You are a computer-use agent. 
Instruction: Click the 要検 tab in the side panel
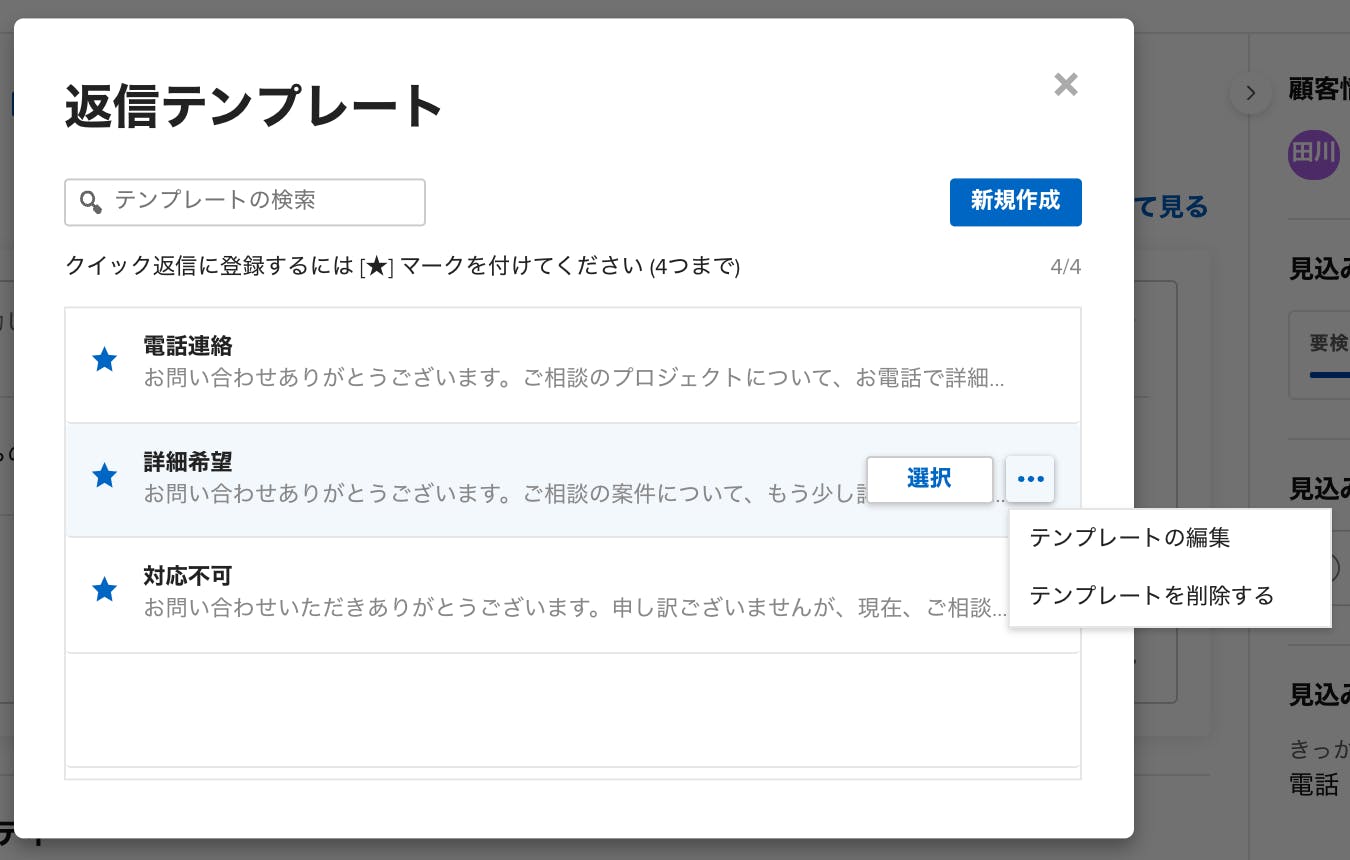tap(1329, 344)
